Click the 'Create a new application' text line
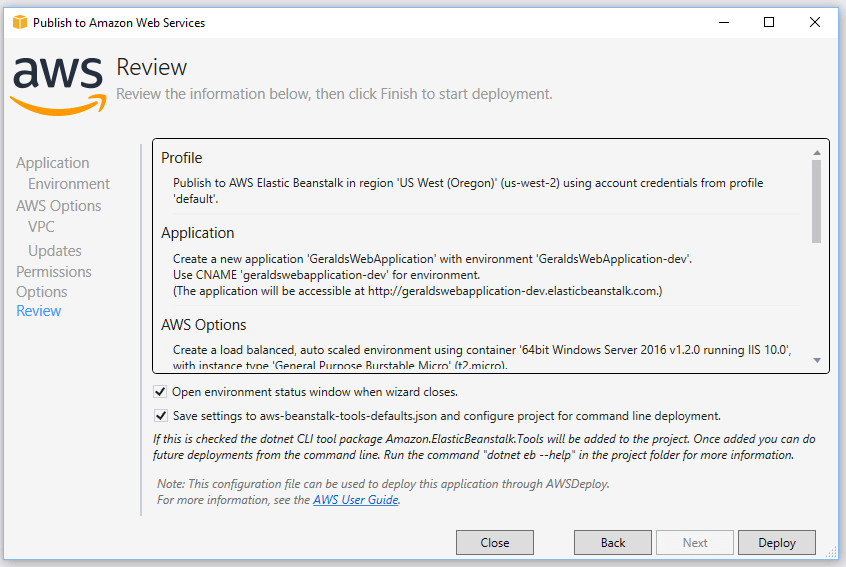Viewport: 846px width, 567px height. point(432,259)
